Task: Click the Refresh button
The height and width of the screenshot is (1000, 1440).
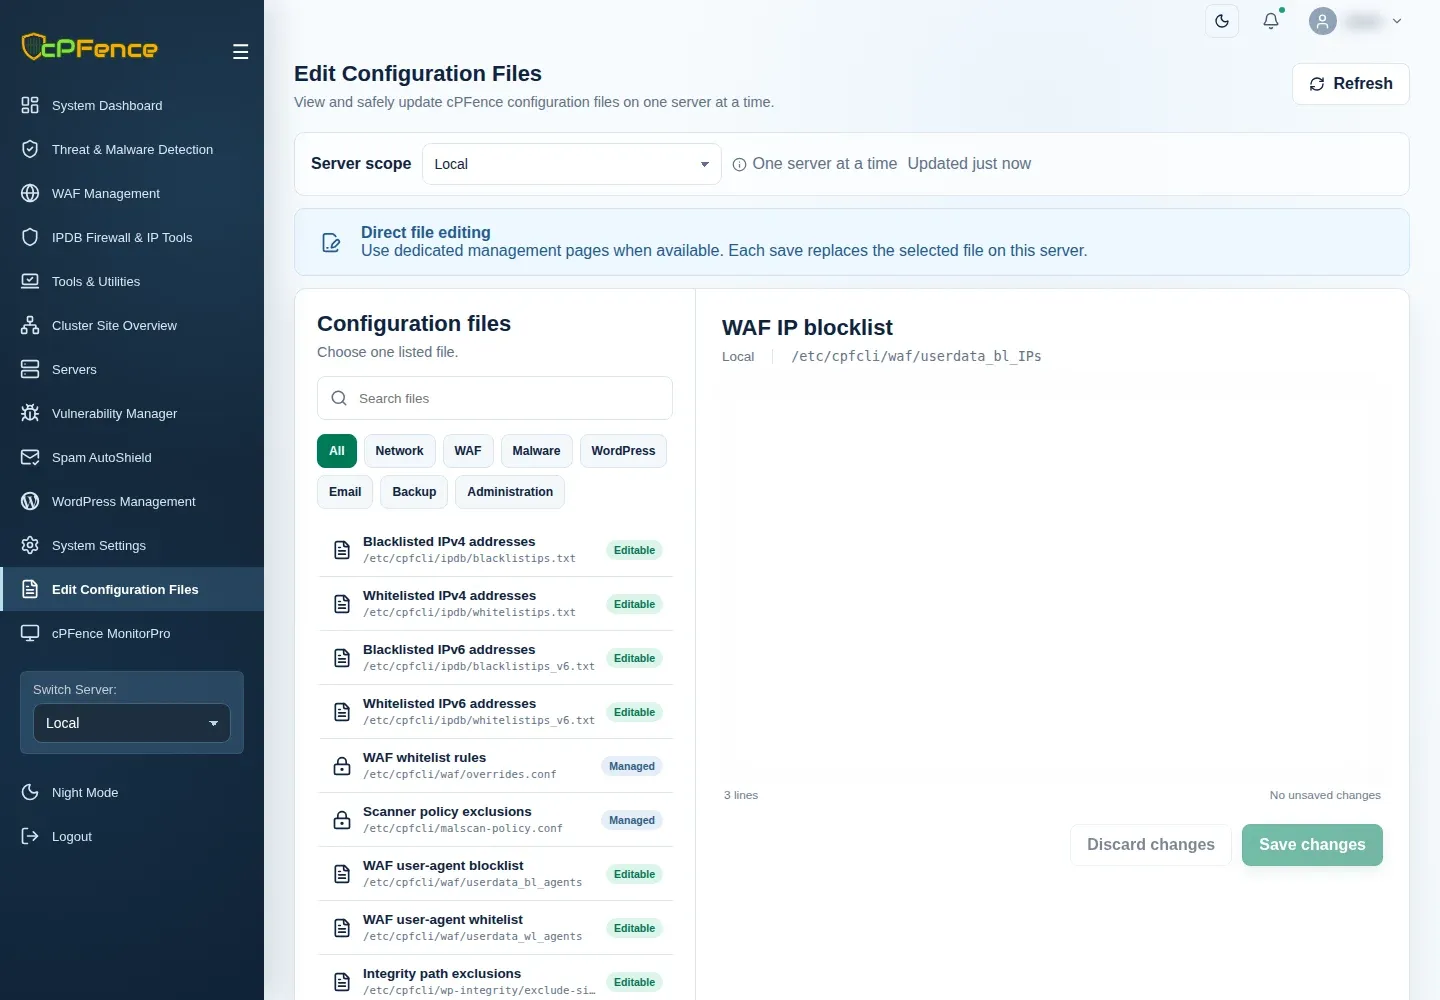Action: click(1351, 84)
